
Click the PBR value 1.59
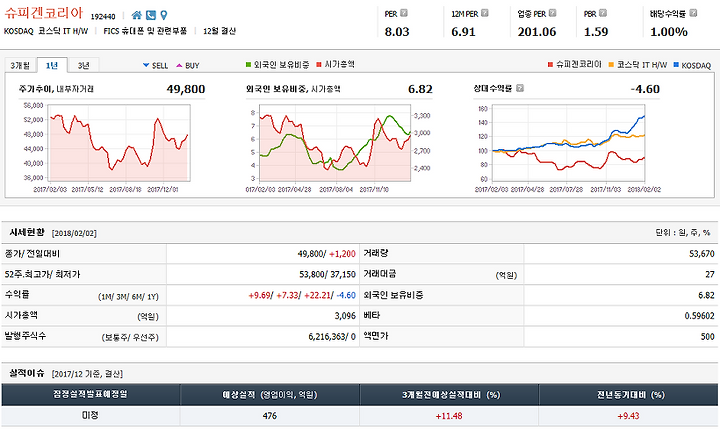(x=596, y=32)
